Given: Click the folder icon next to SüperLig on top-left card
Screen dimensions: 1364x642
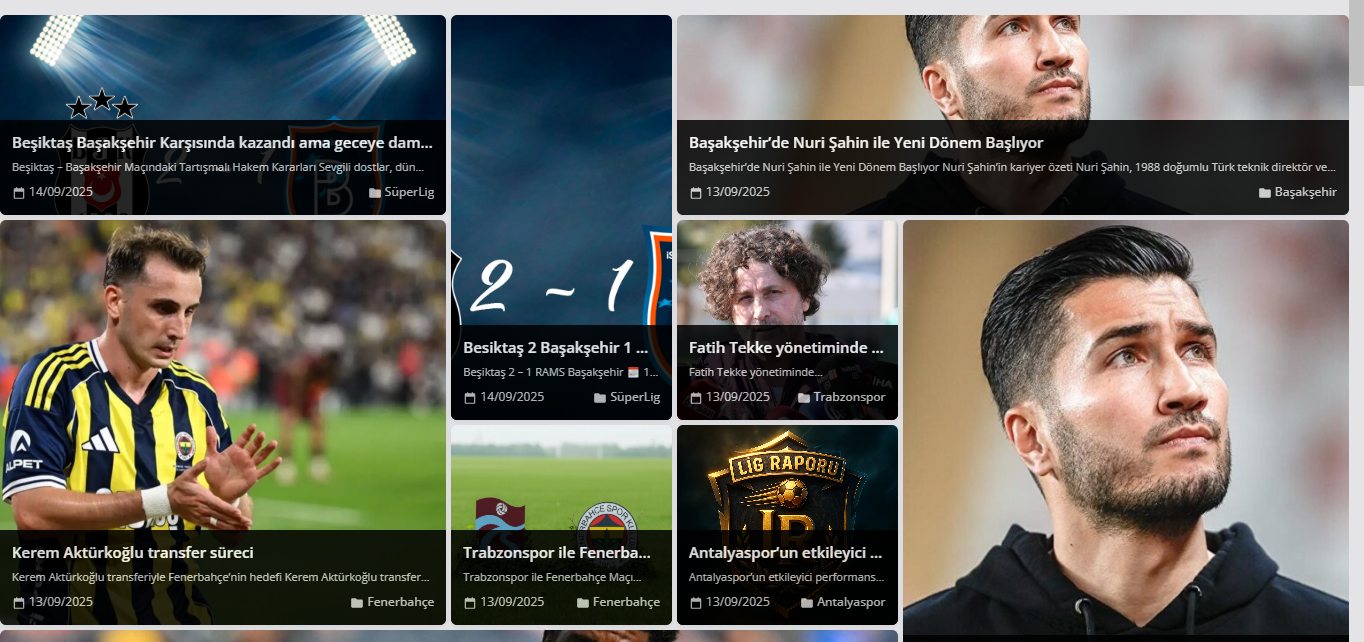Looking at the screenshot, I should coord(375,193).
